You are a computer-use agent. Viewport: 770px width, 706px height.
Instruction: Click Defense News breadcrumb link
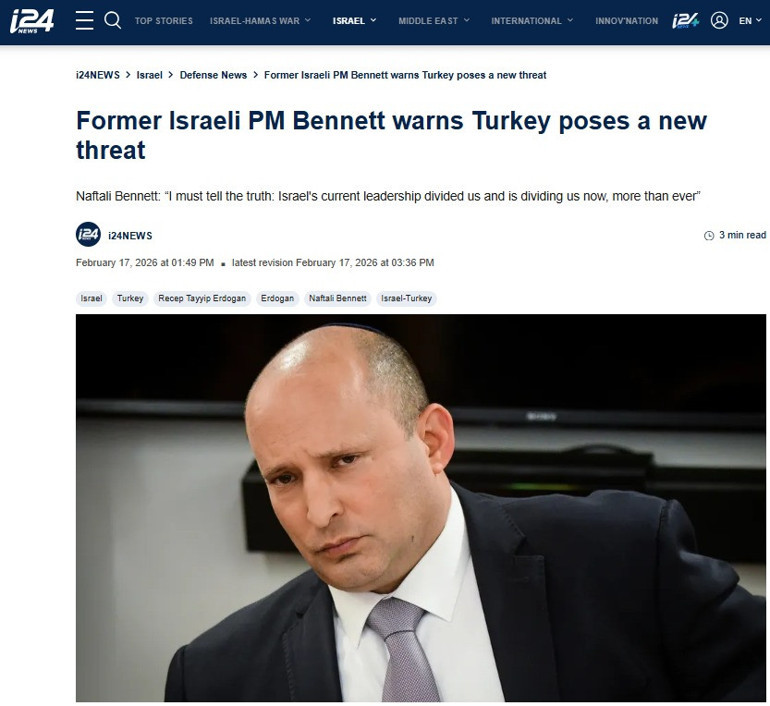tap(213, 75)
